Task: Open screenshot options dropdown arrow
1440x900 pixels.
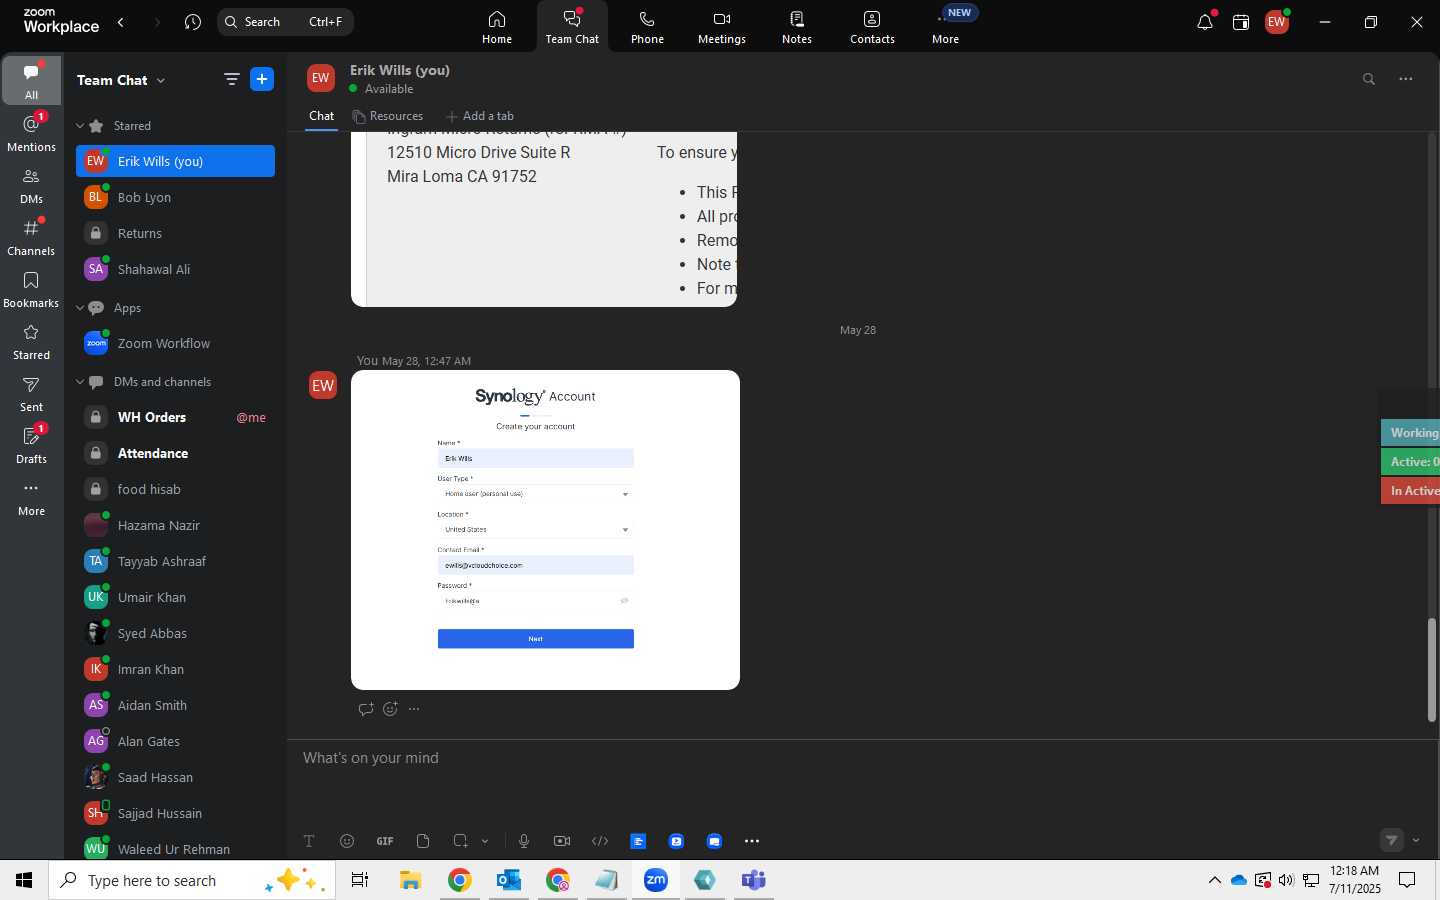Action: click(x=485, y=841)
